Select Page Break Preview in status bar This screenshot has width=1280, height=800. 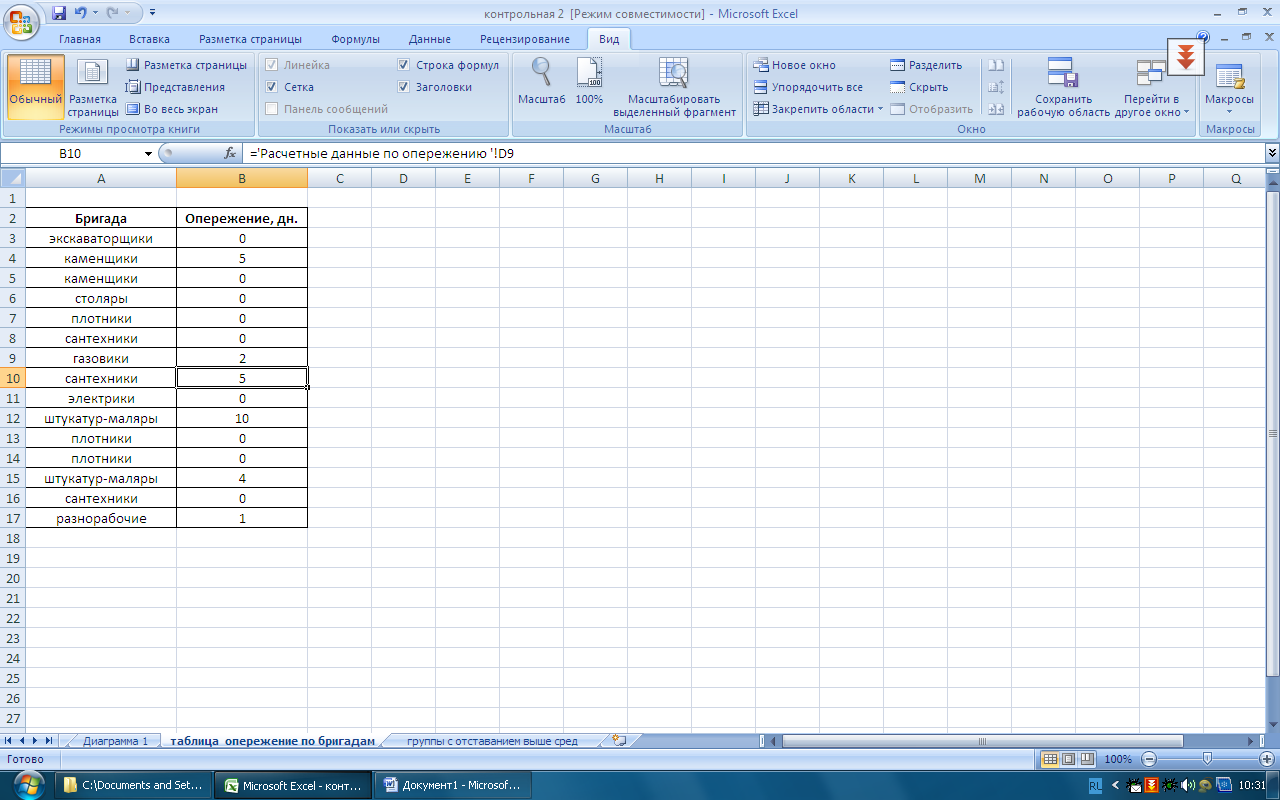pyautogui.click(x=1087, y=759)
